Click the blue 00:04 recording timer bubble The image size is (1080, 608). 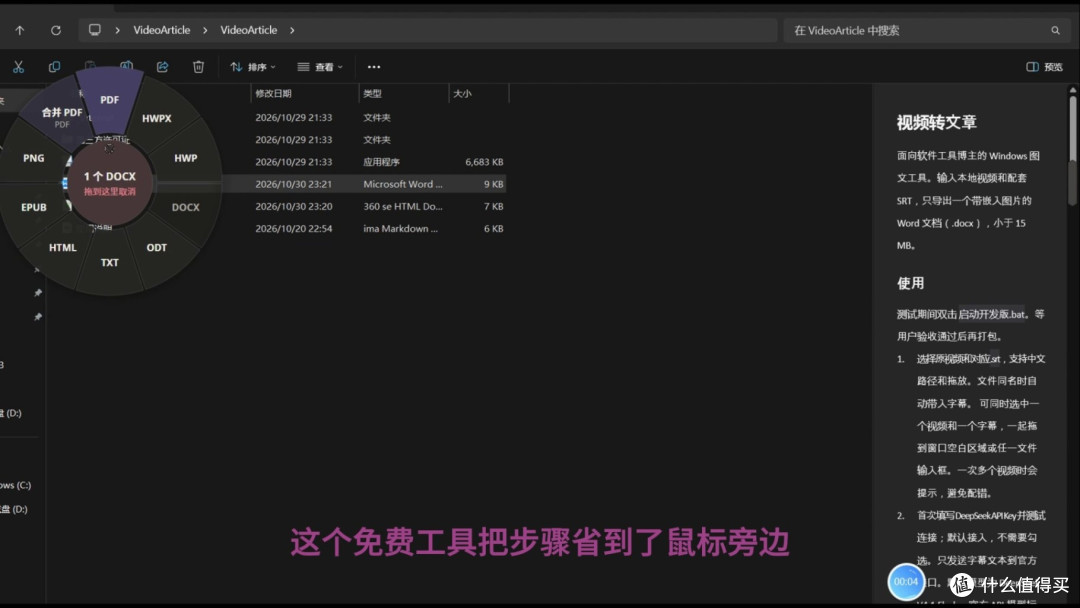point(906,582)
